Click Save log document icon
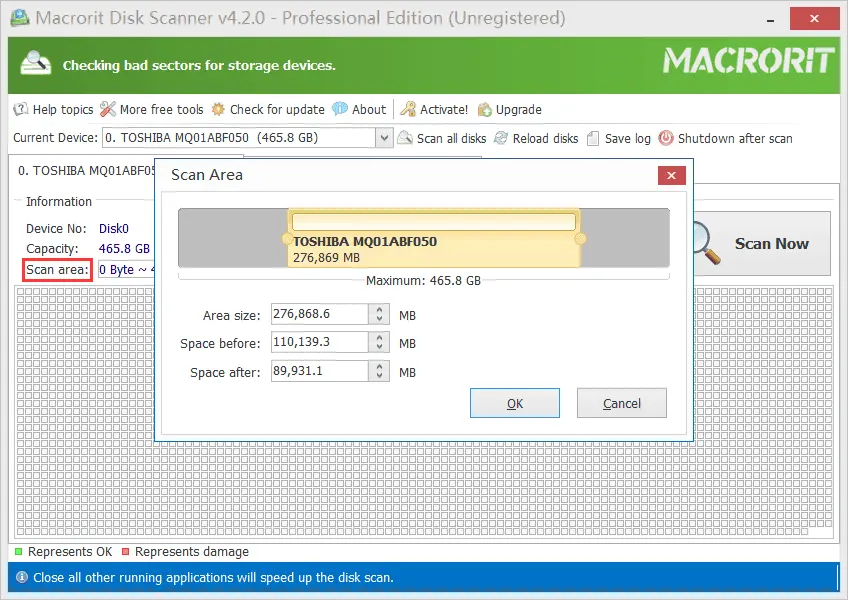Image resolution: width=848 pixels, height=600 pixels. click(x=593, y=139)
